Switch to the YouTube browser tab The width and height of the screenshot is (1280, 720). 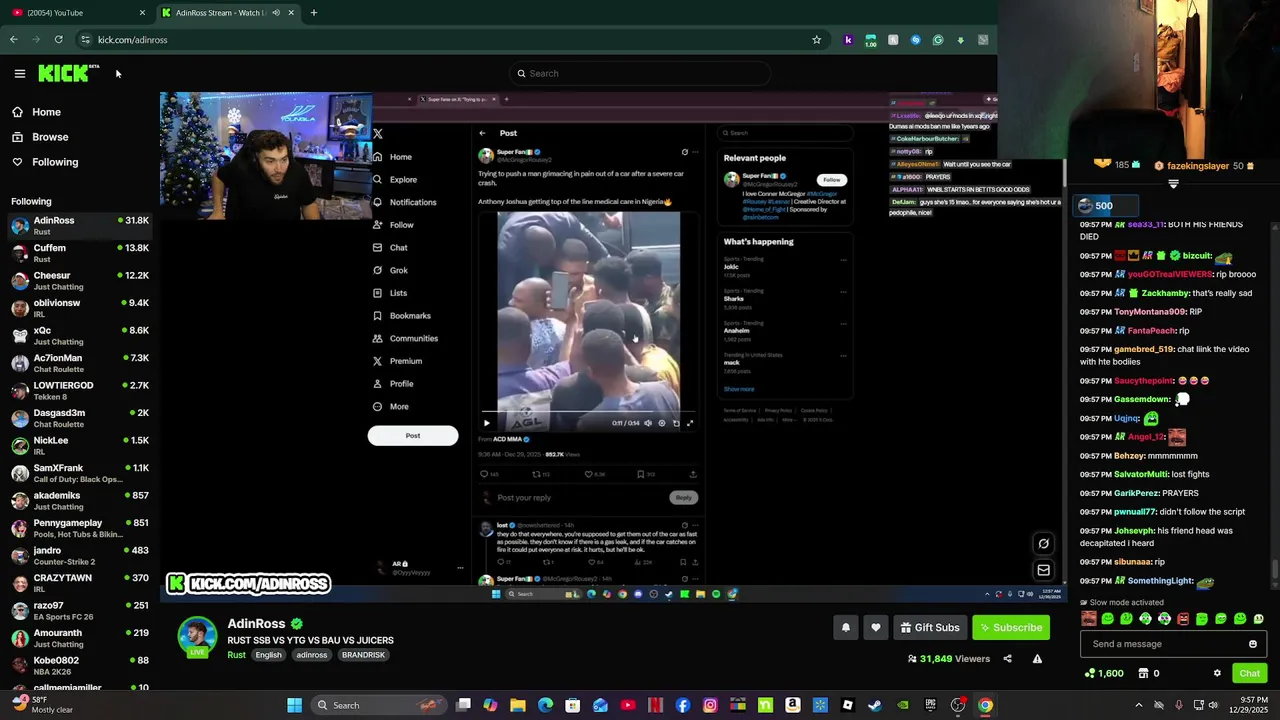click(76, 12)
